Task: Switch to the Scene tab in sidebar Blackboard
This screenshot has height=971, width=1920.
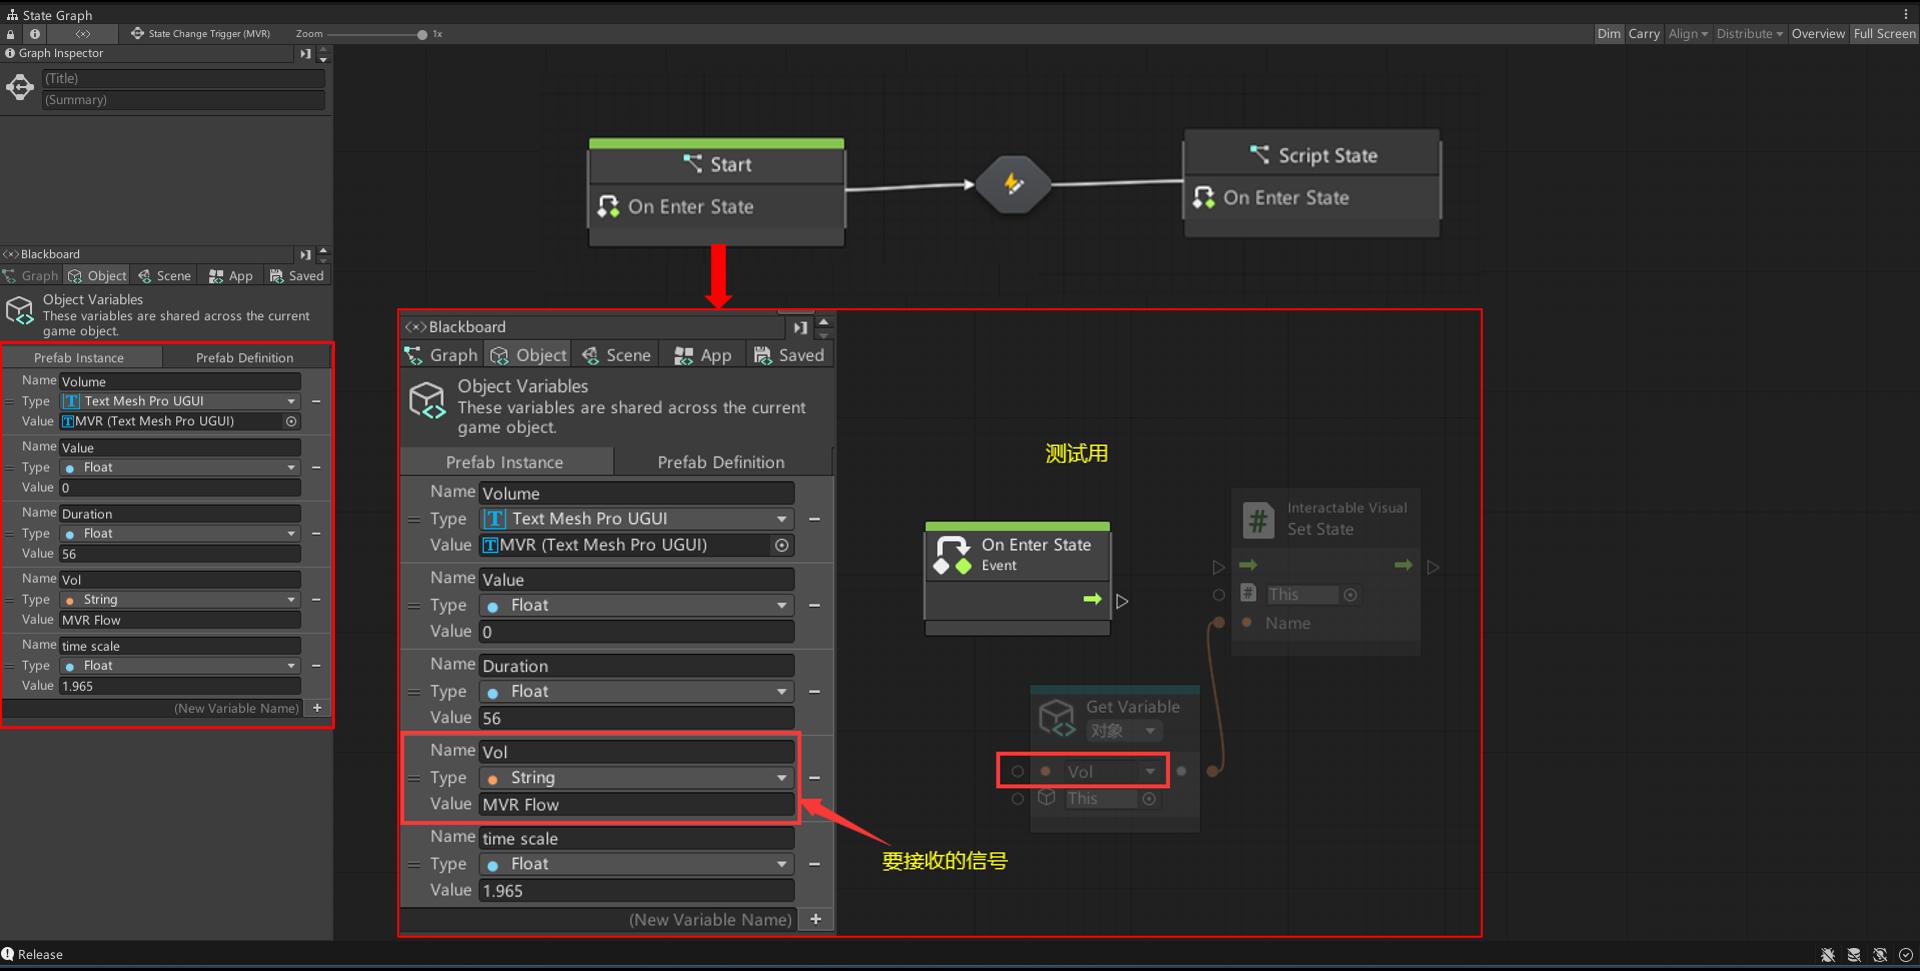Action: coord(165,276)
